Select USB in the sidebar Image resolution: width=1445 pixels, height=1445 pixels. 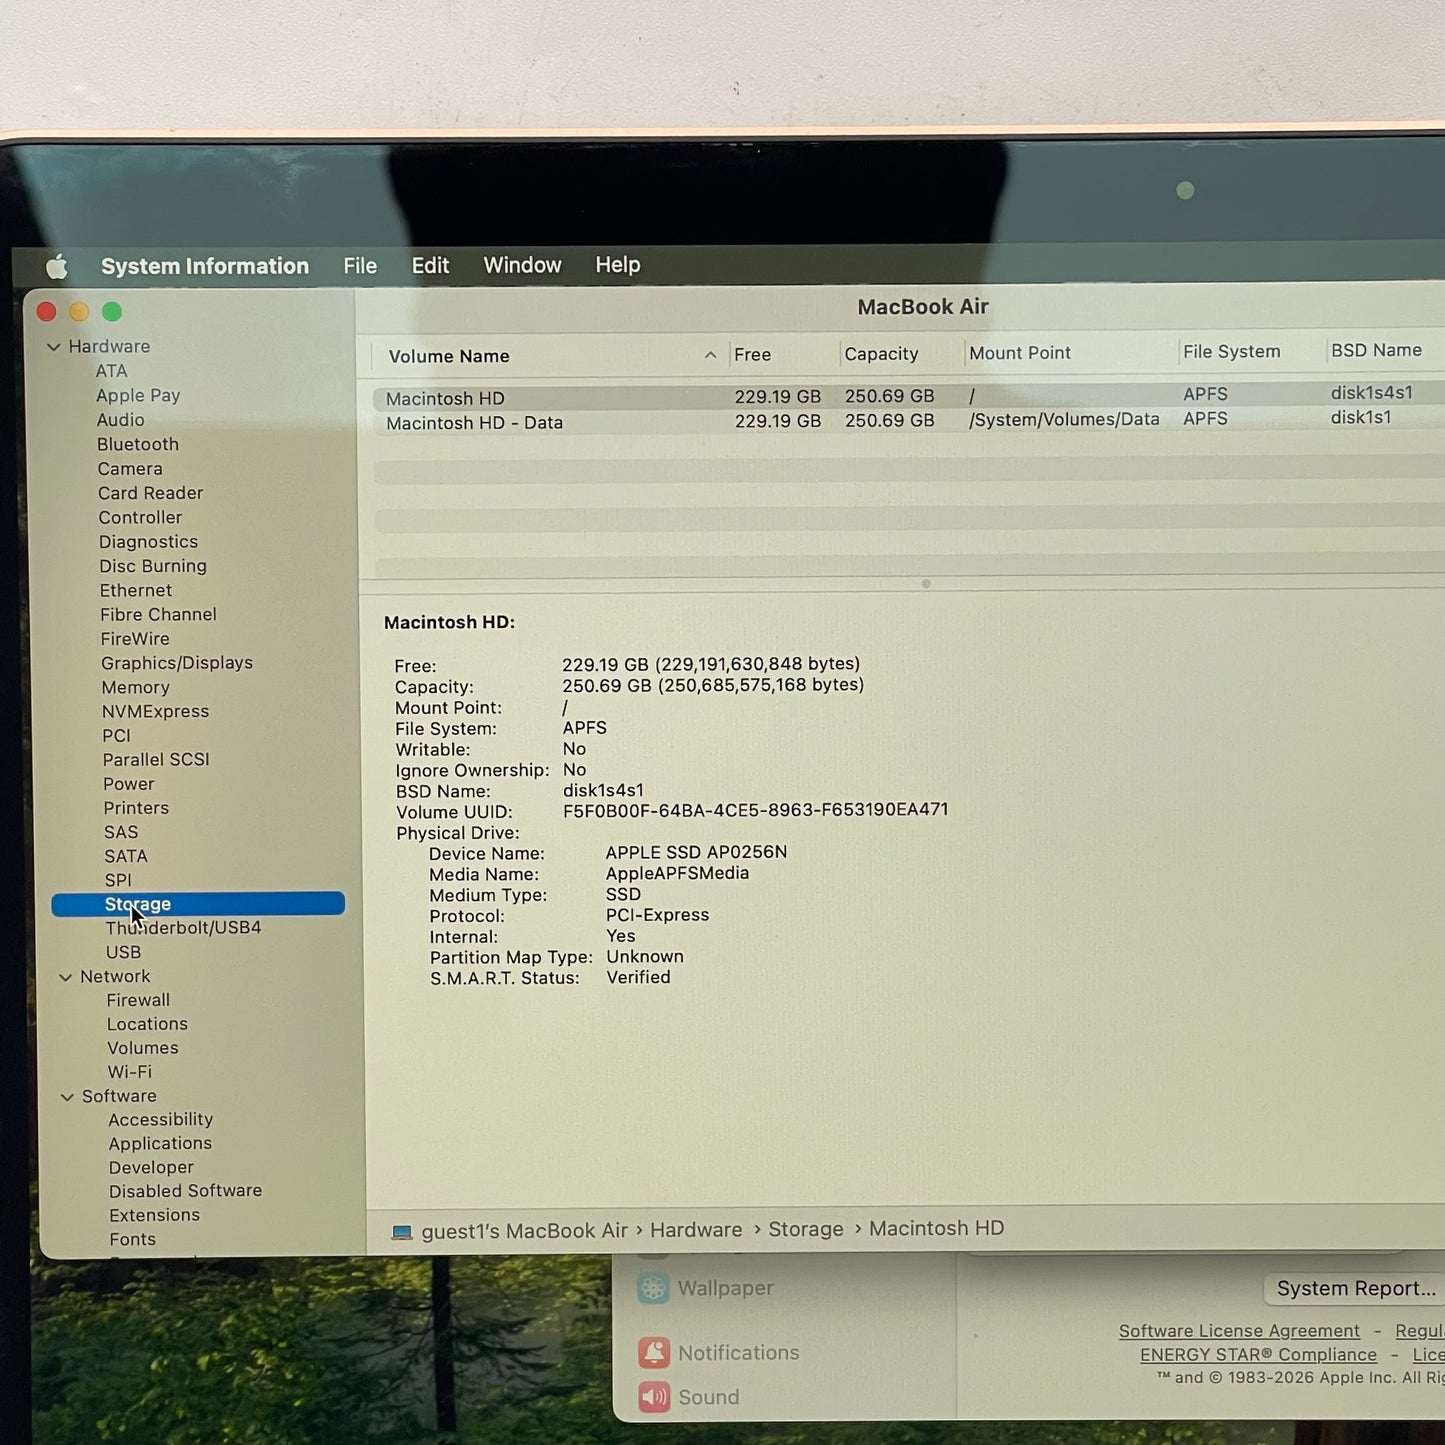tap(123, 952)
